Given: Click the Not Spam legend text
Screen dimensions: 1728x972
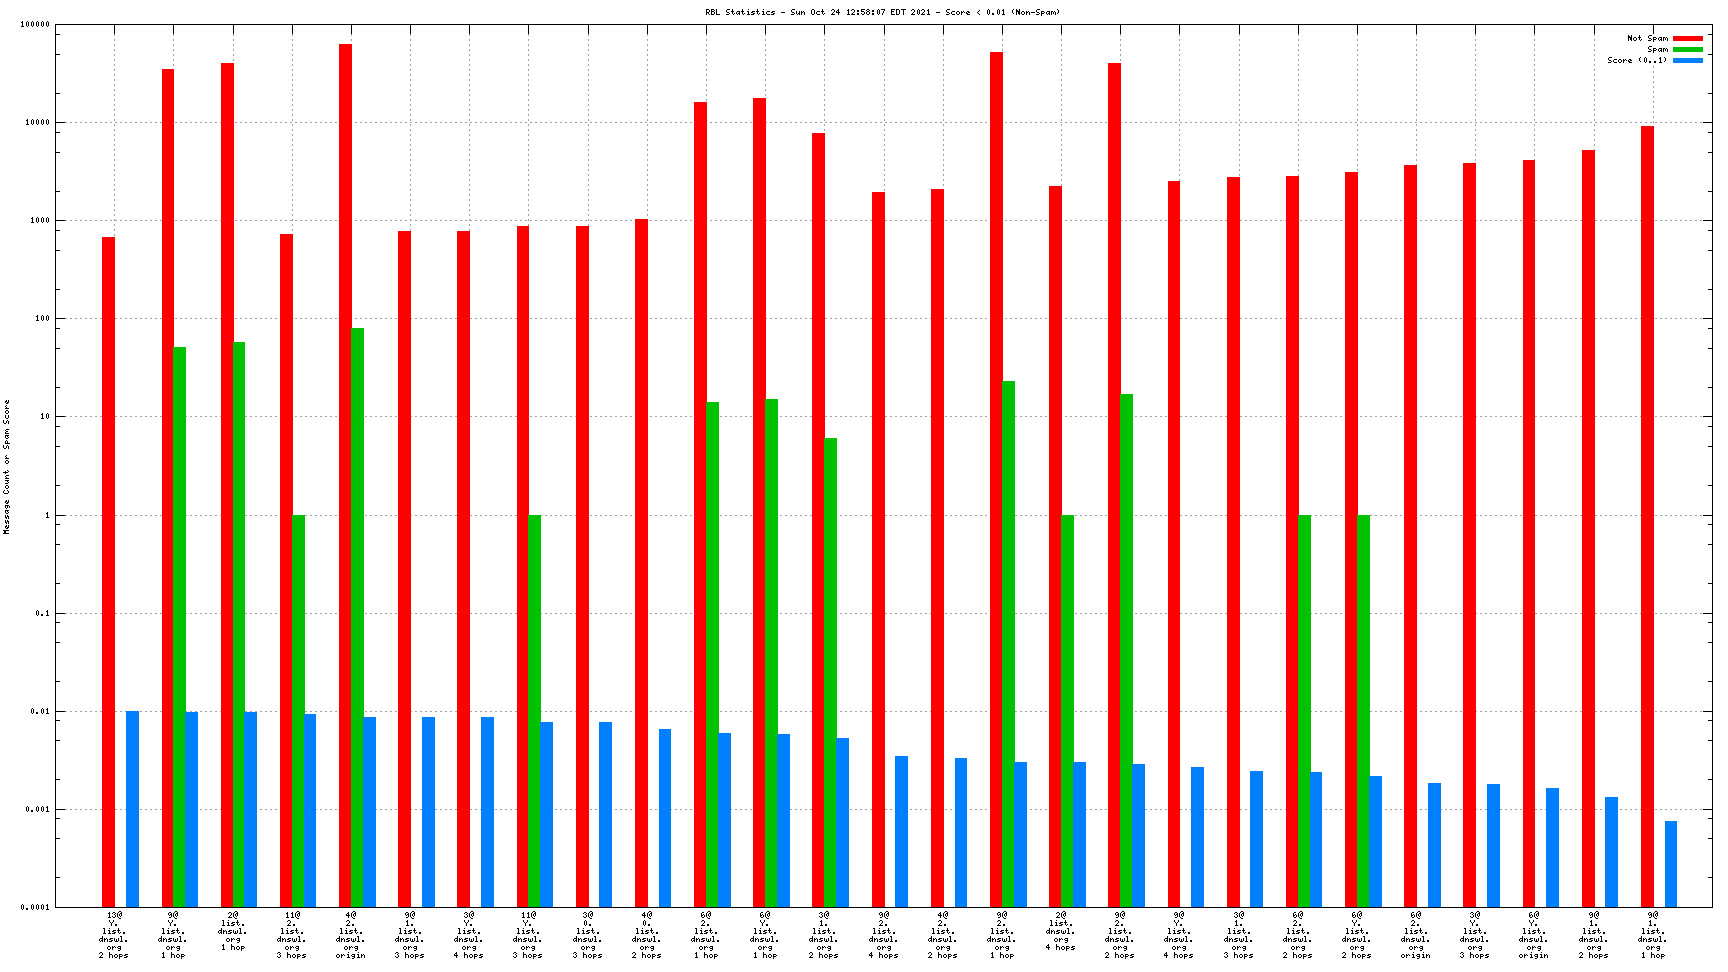Looking at the screenshot, I should [x=1647, y=39].
